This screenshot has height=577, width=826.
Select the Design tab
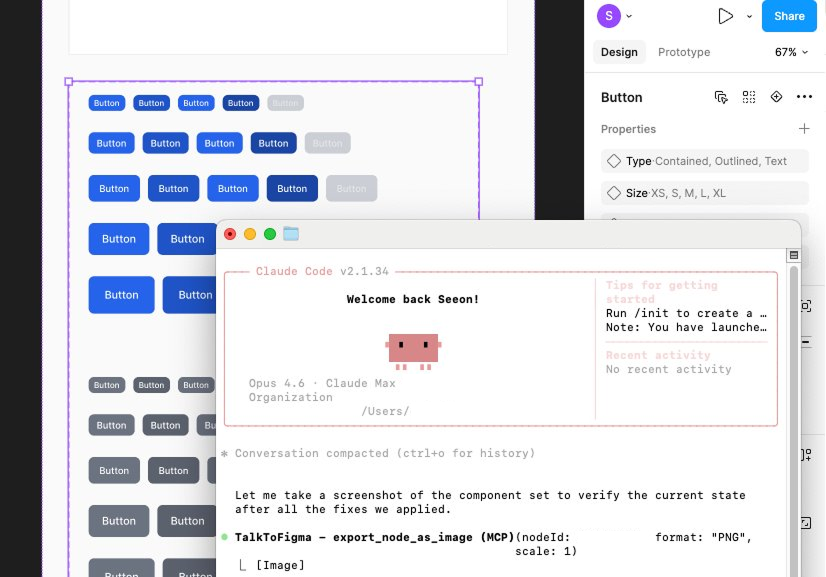pos(619,51)
